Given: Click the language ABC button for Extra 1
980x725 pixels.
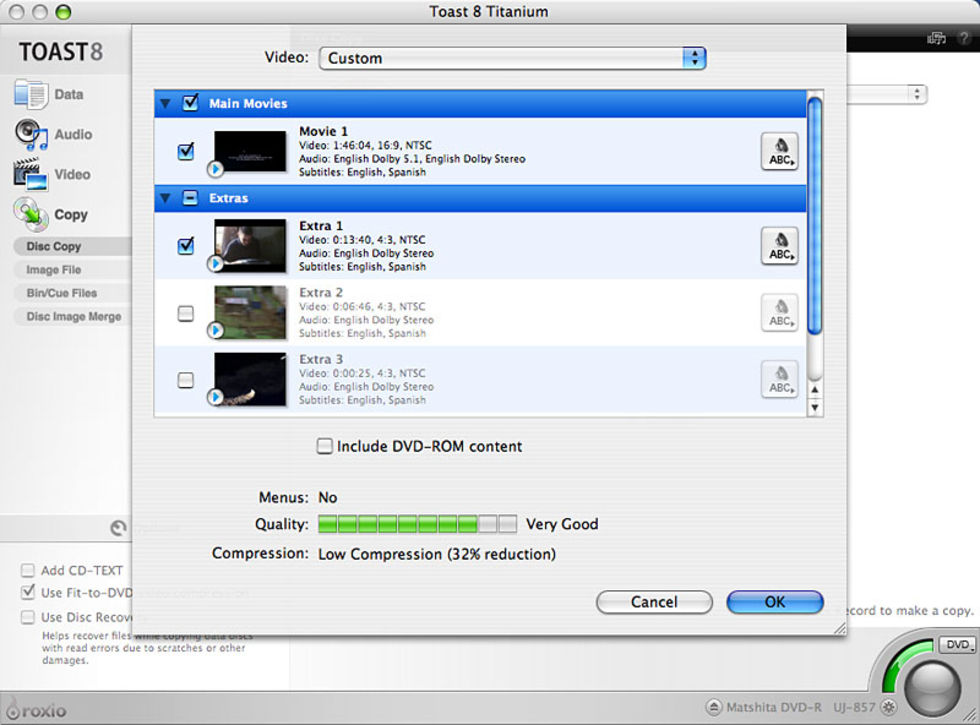Looking at the screenshot, I should [x=779, y=246].
